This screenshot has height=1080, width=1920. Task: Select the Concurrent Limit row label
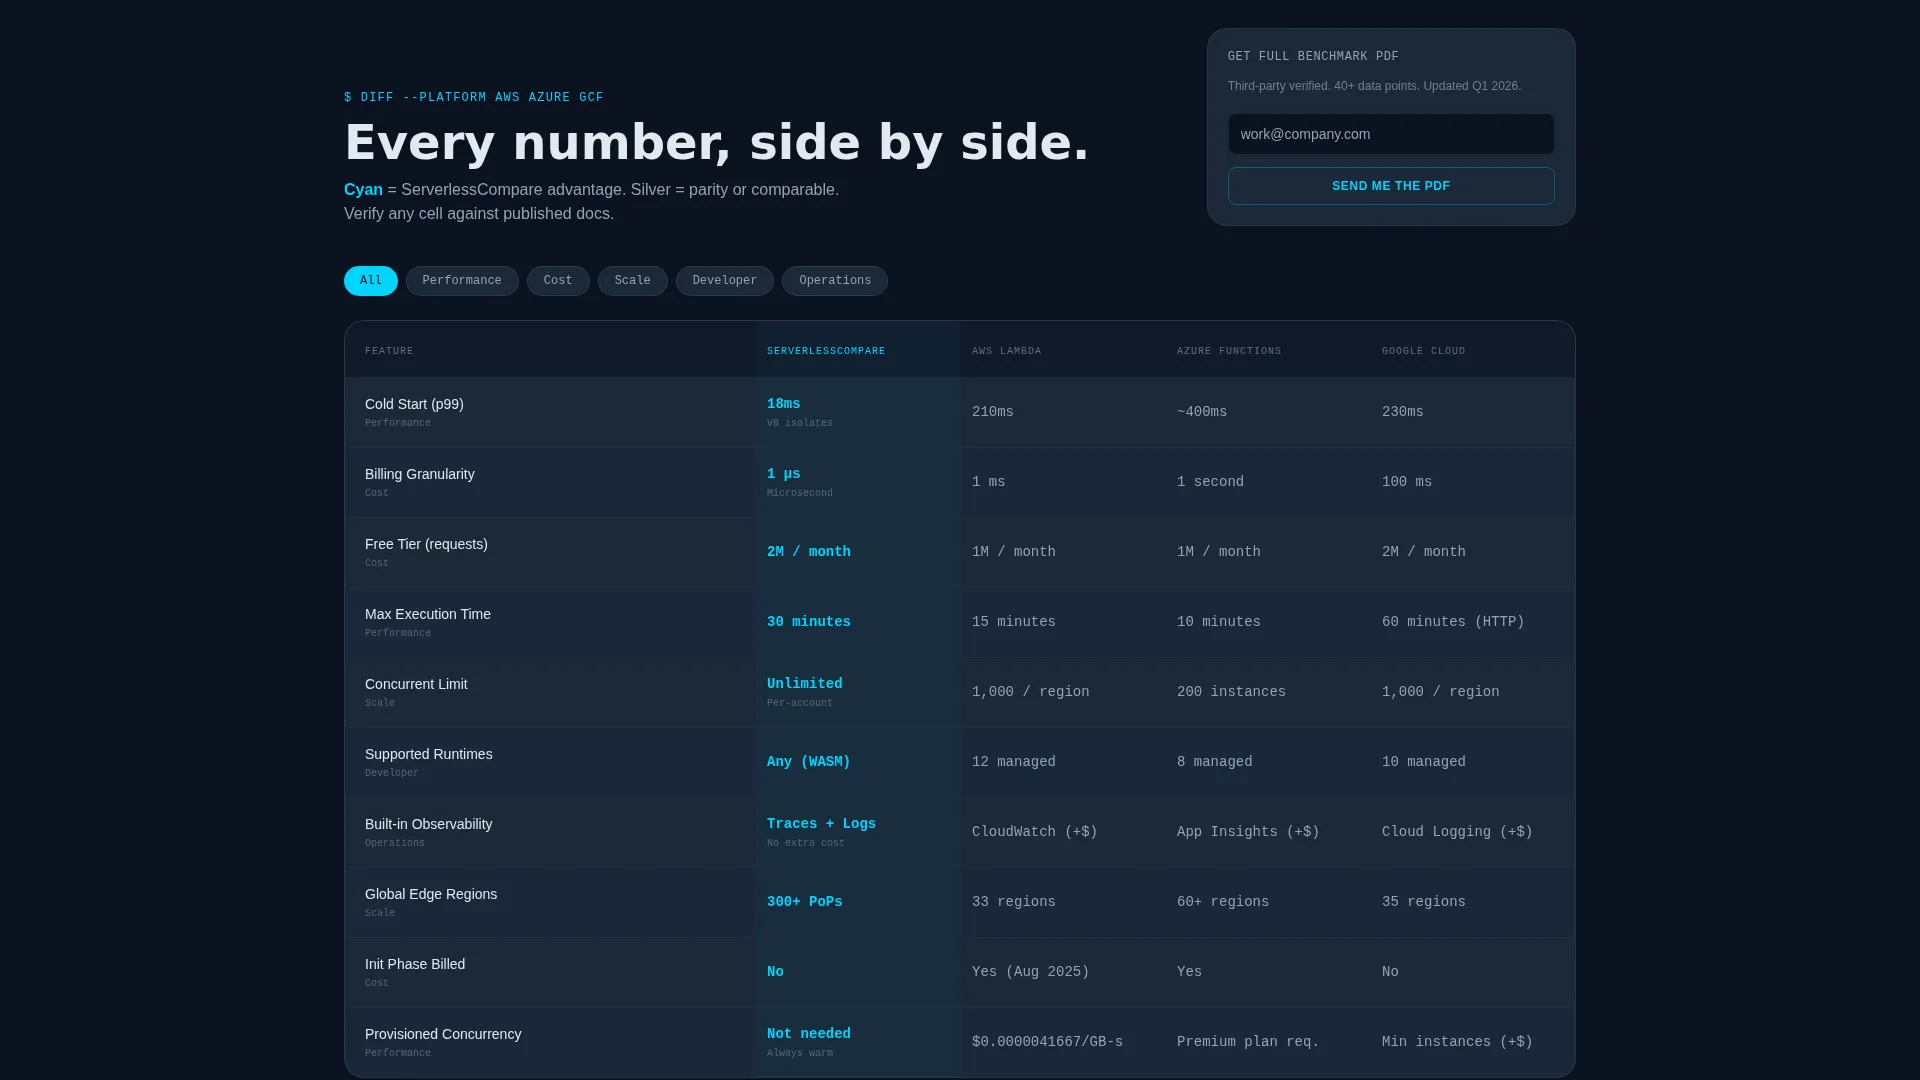click(x=416, y=684)
